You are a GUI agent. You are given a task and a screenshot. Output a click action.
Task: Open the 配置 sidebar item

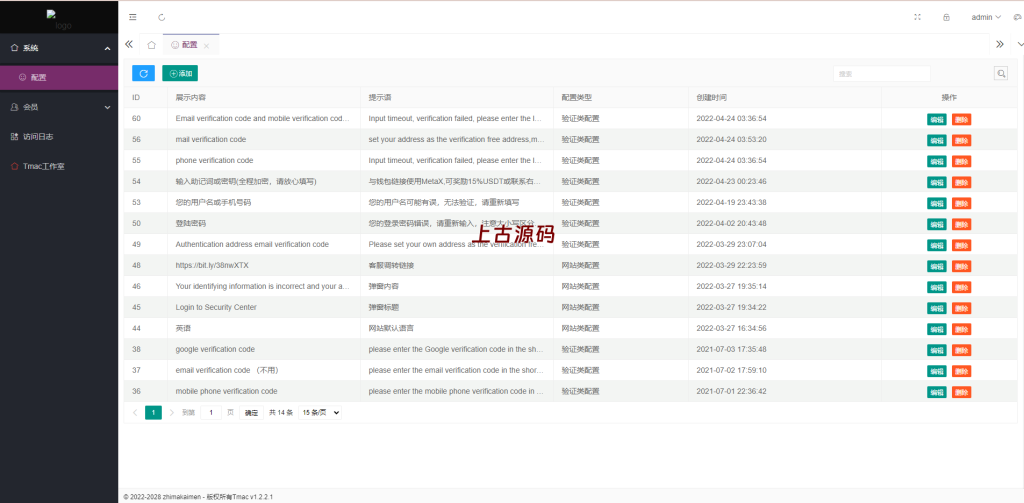point(59,77)
